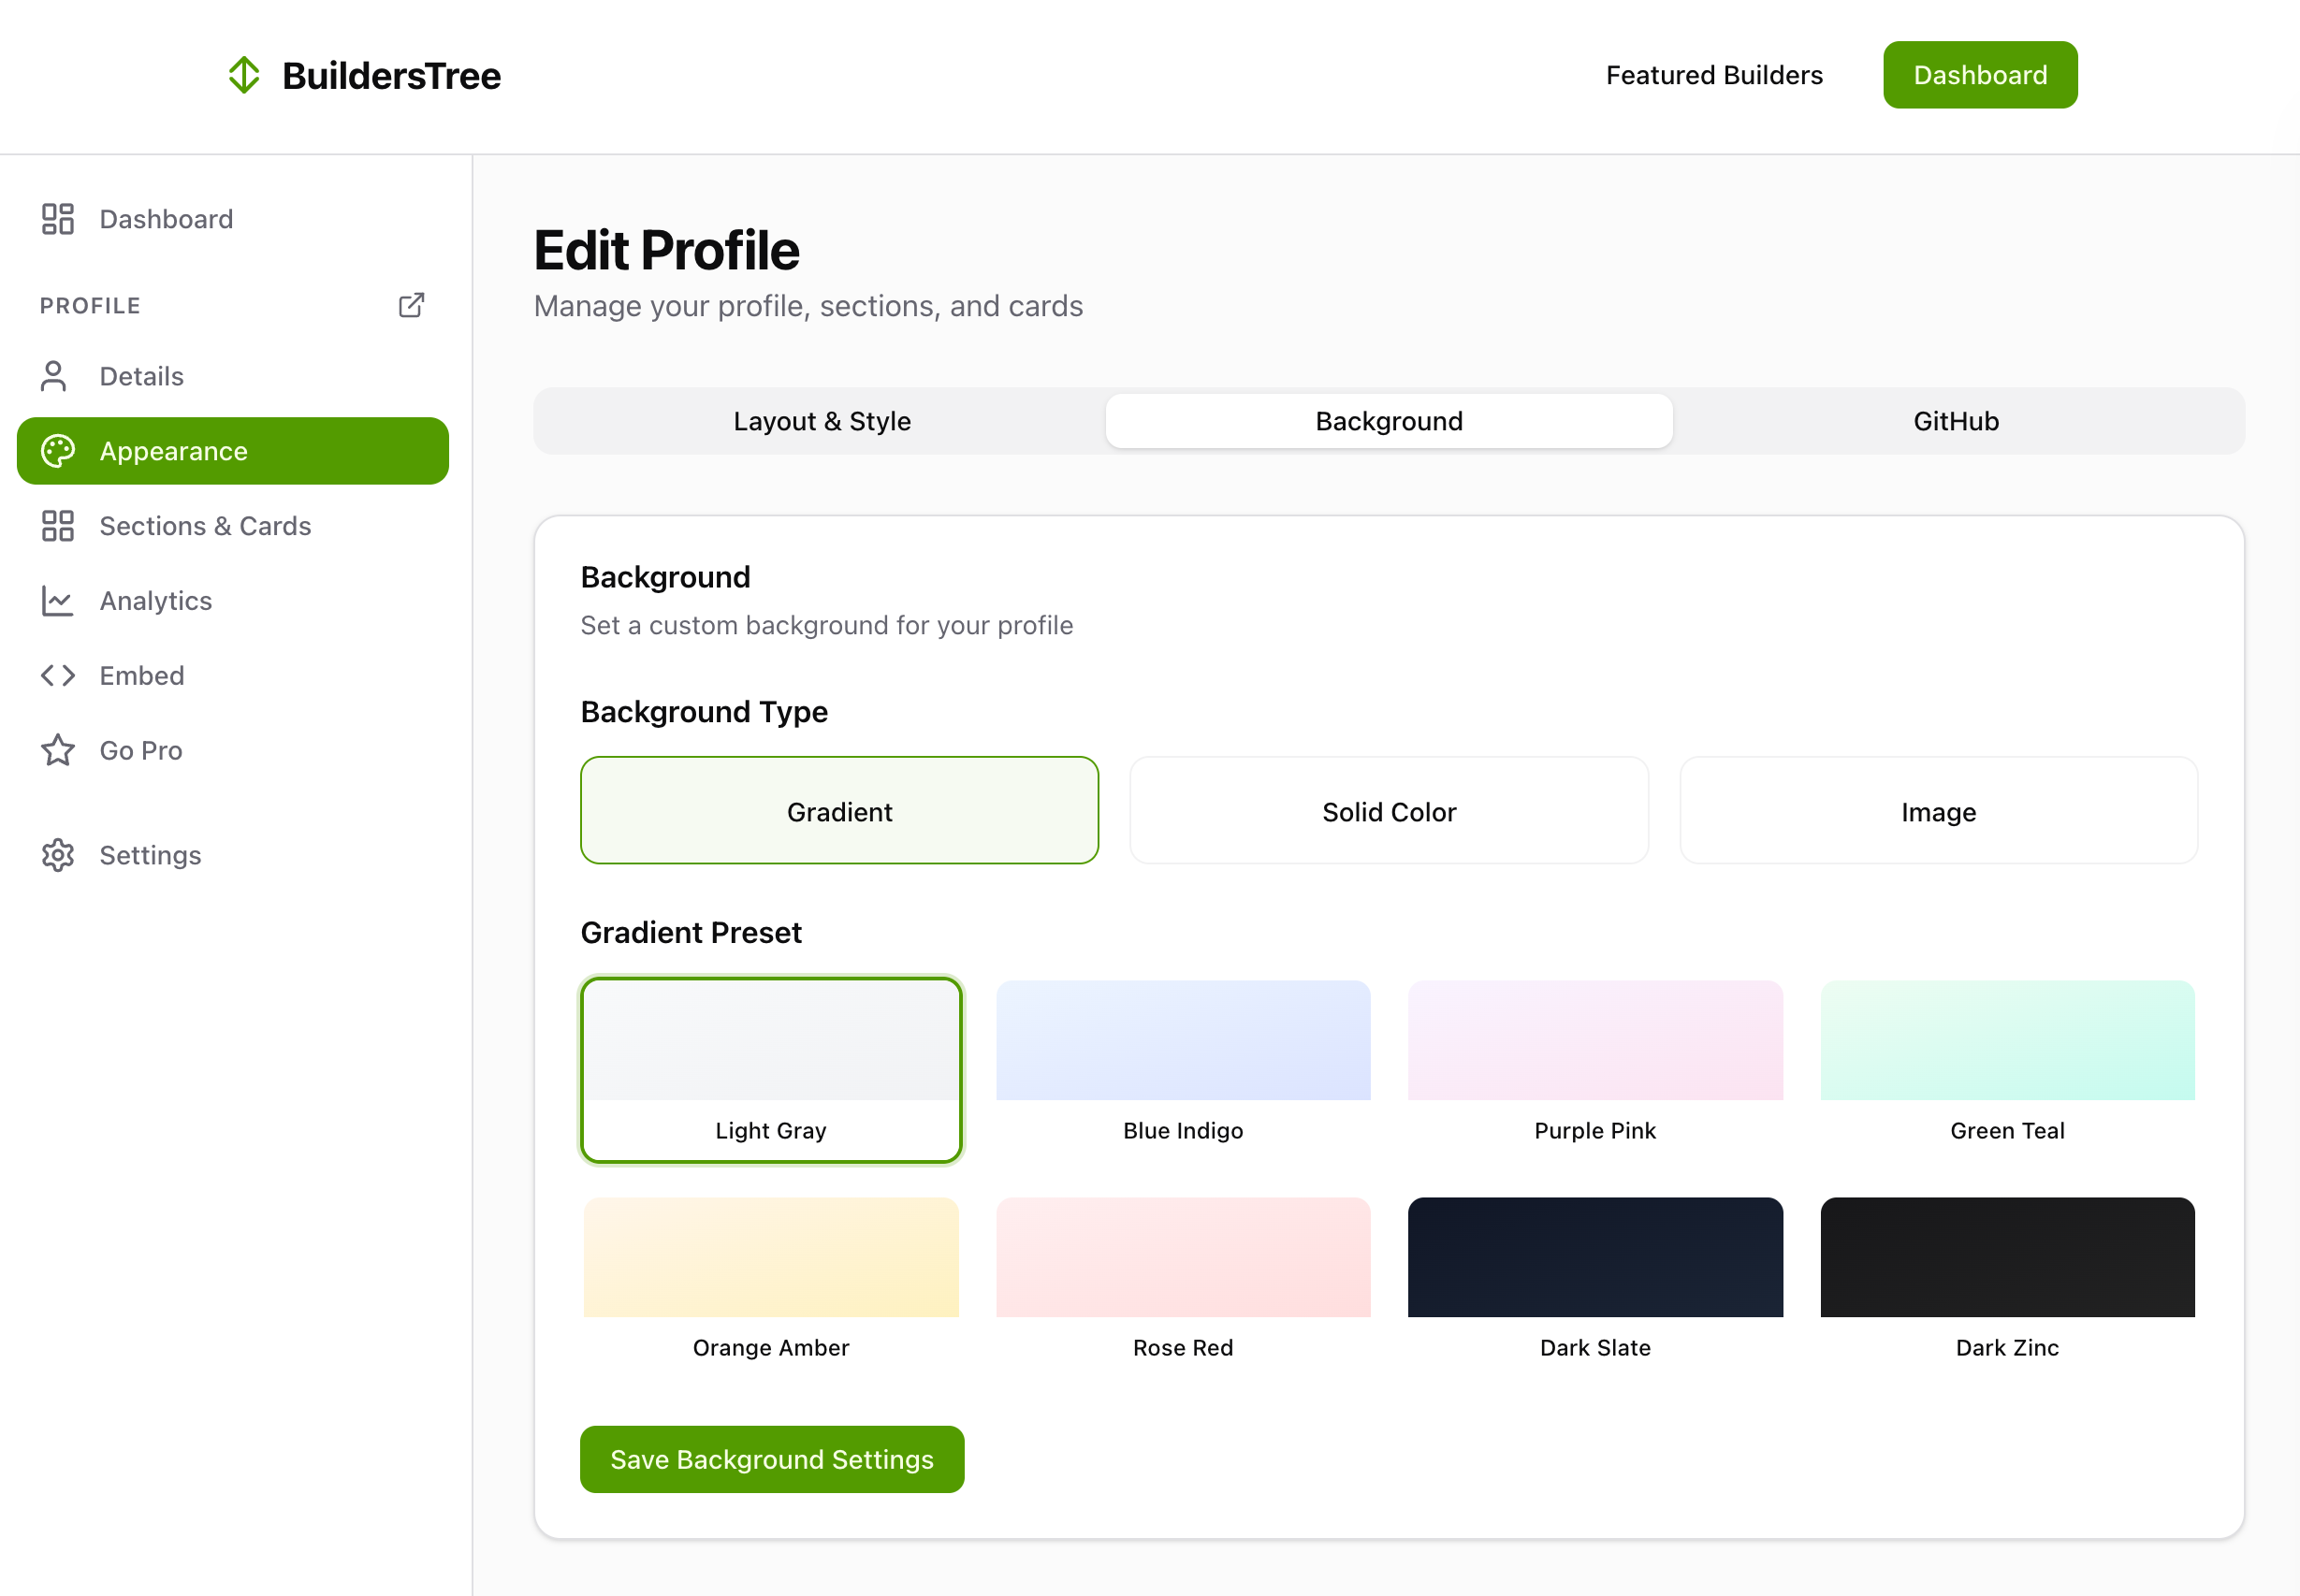Click the Settings gear icon

tap(58, 855)
